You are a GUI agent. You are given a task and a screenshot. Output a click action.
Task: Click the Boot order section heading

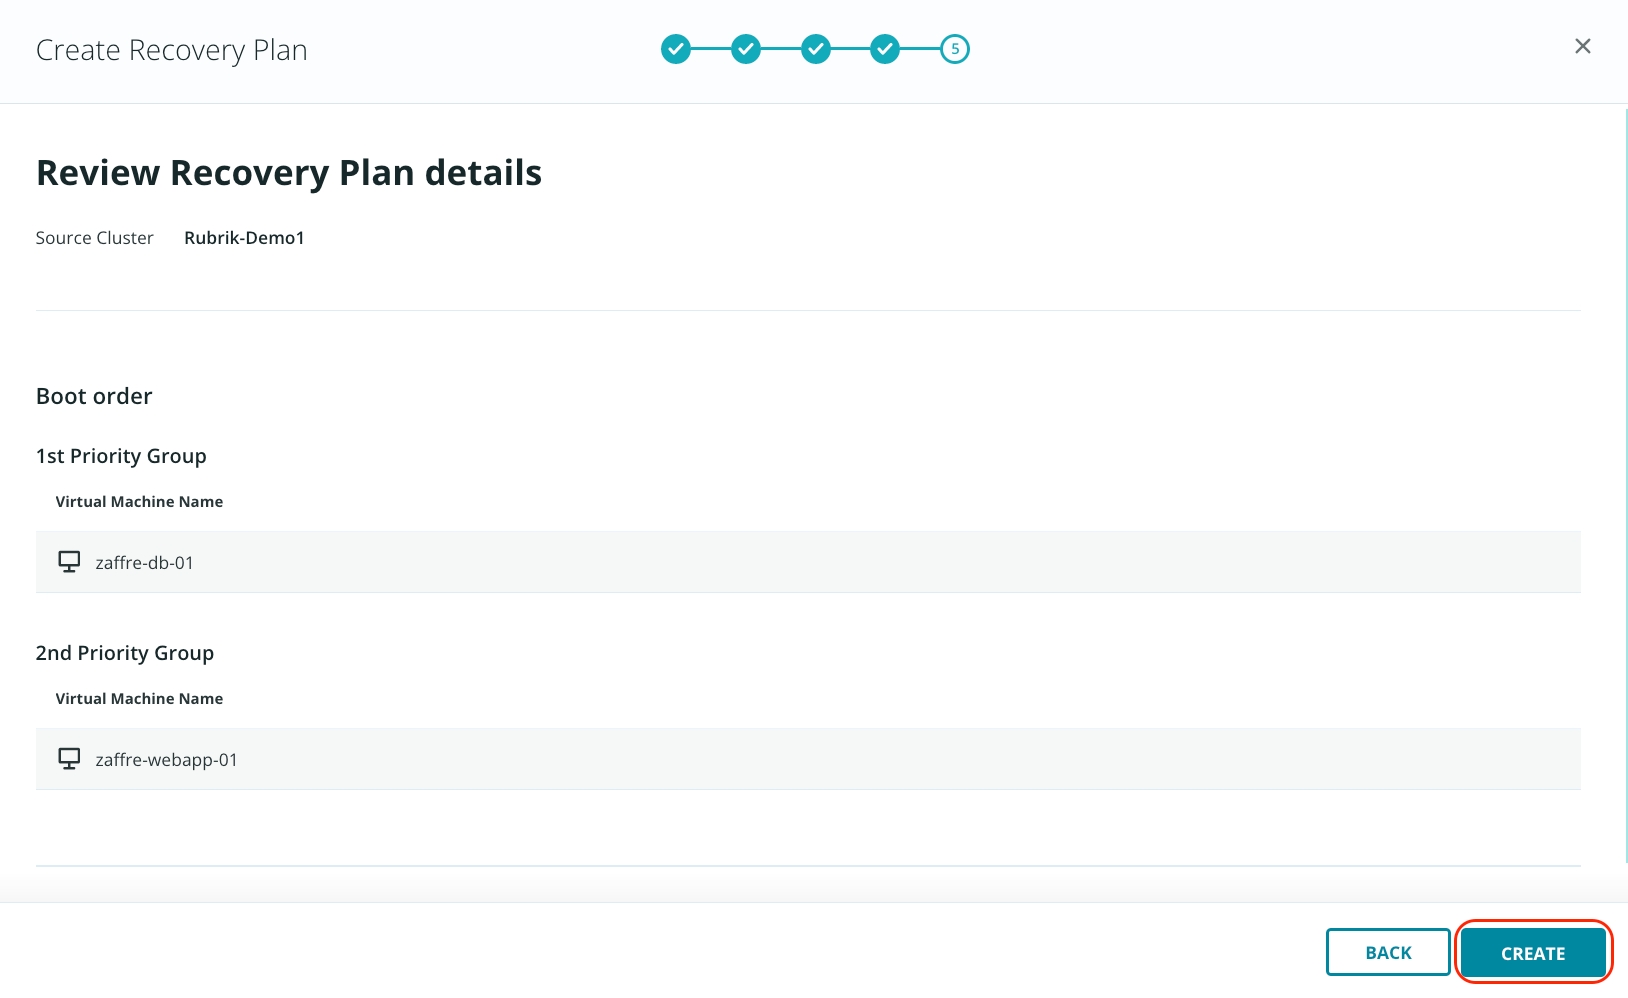(x=94, y=396)
